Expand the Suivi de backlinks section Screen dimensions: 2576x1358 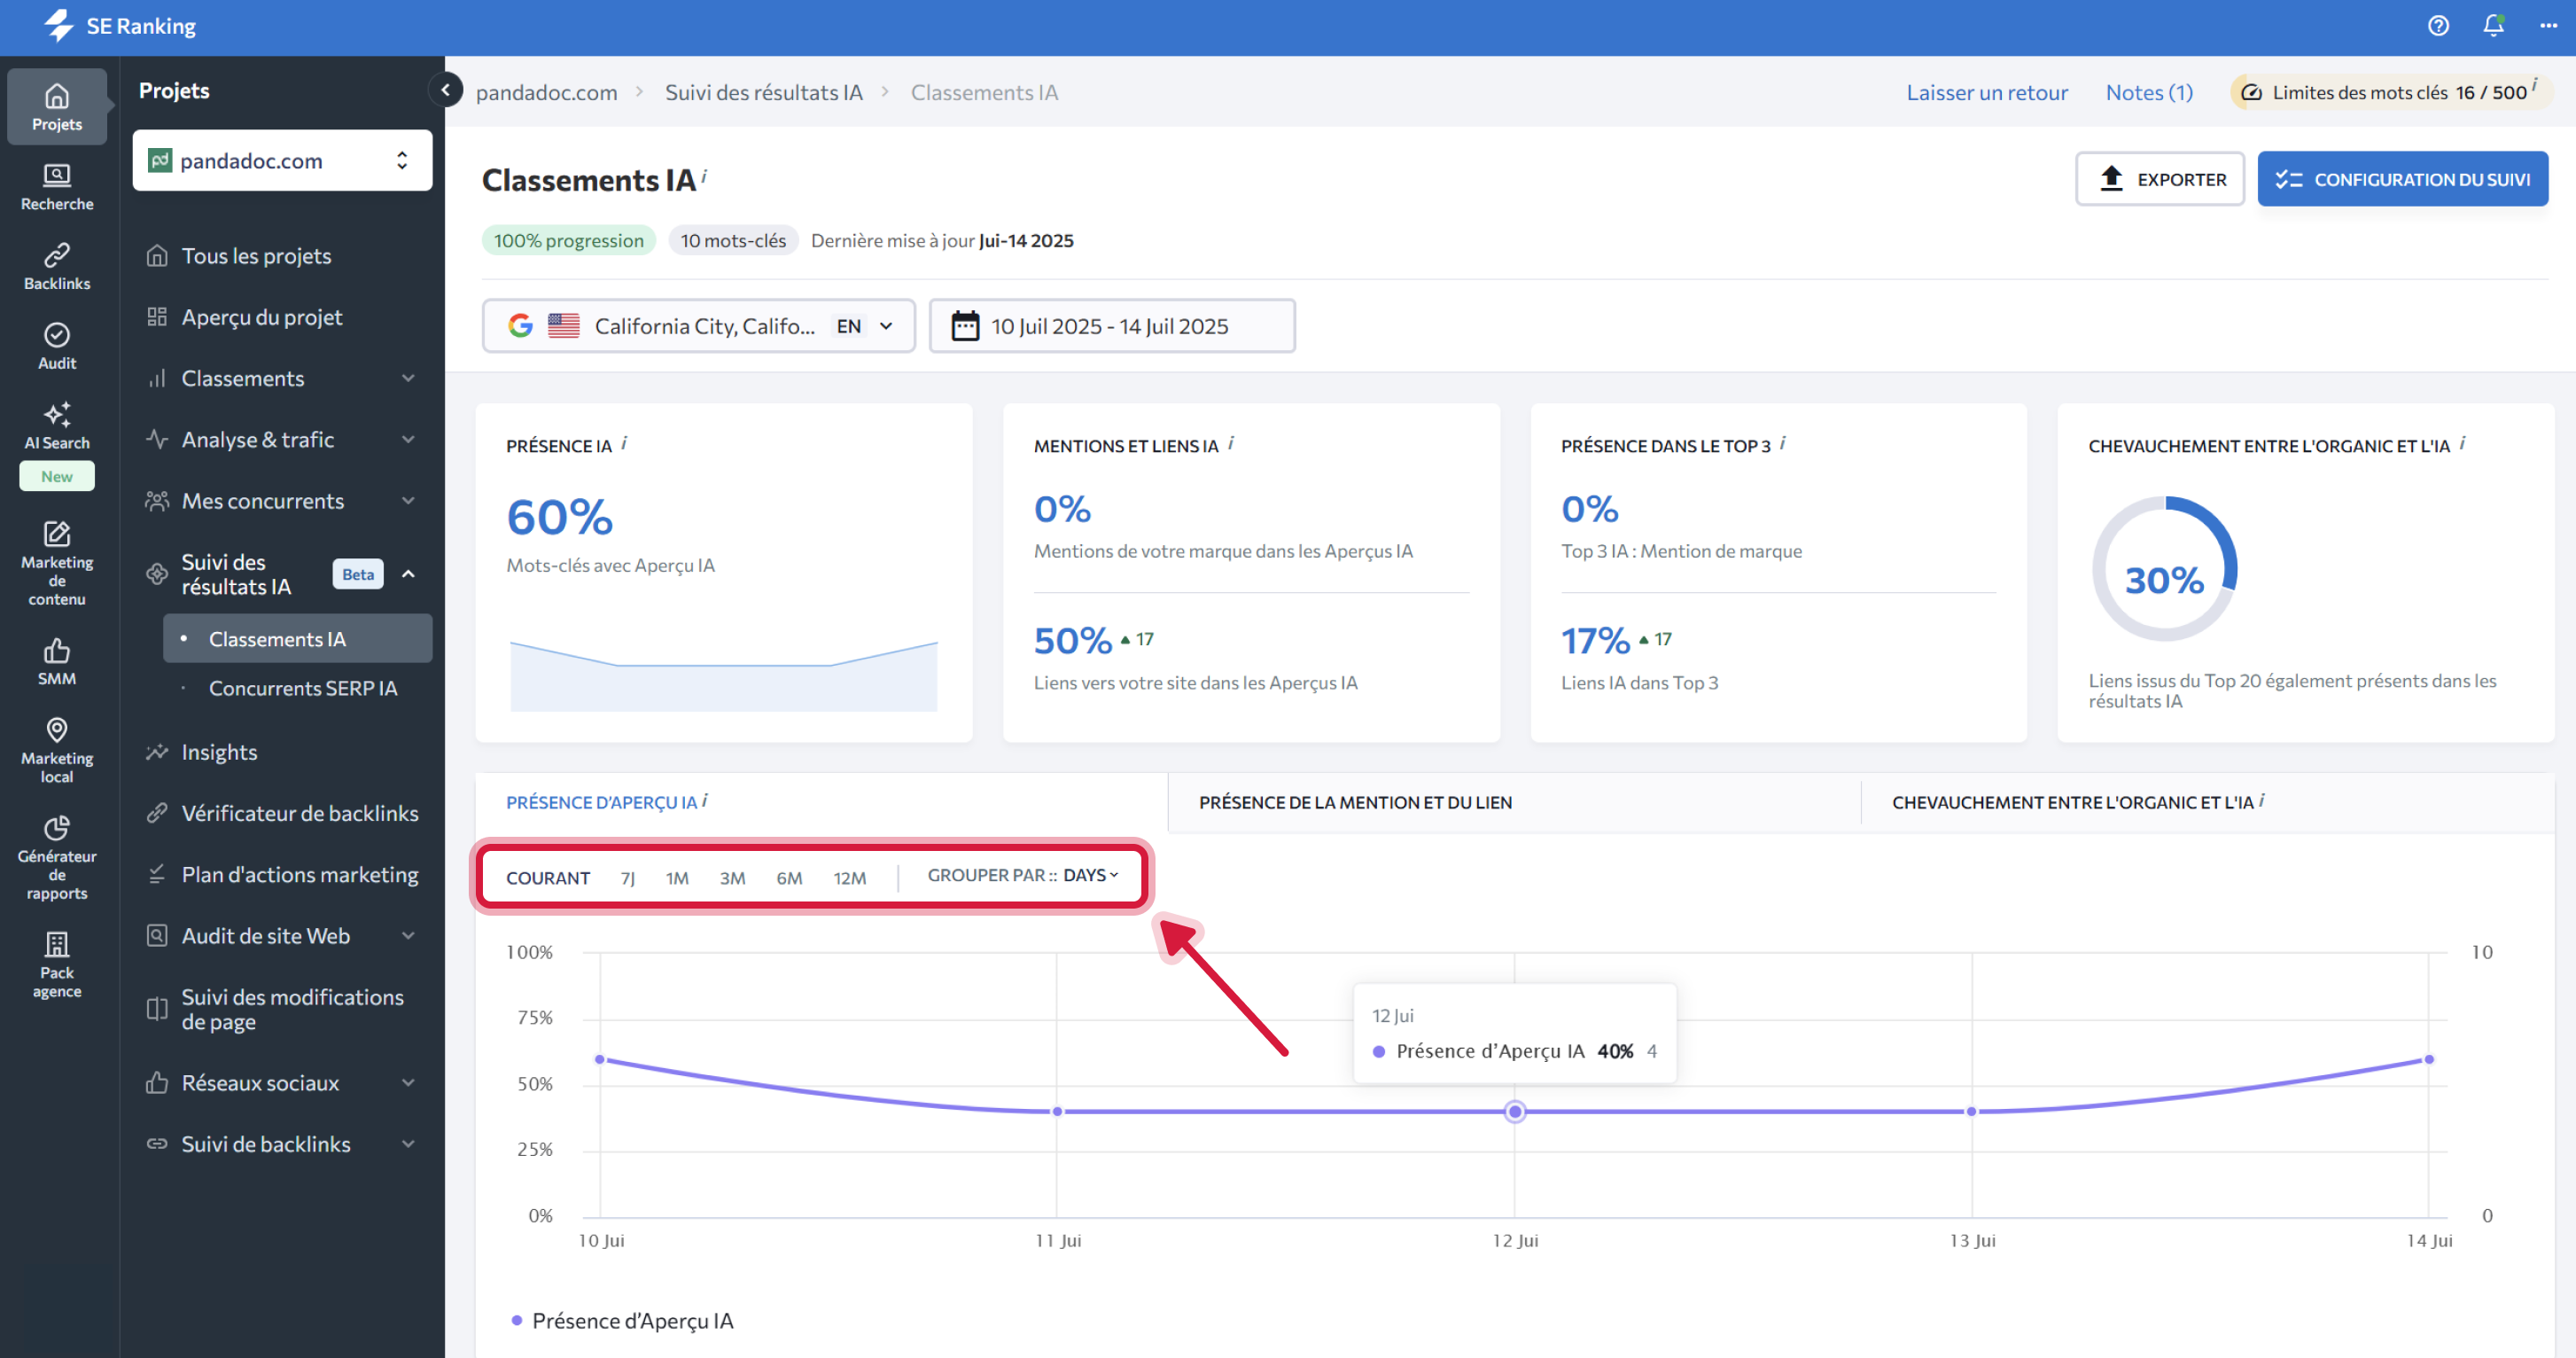point(408,1143)
